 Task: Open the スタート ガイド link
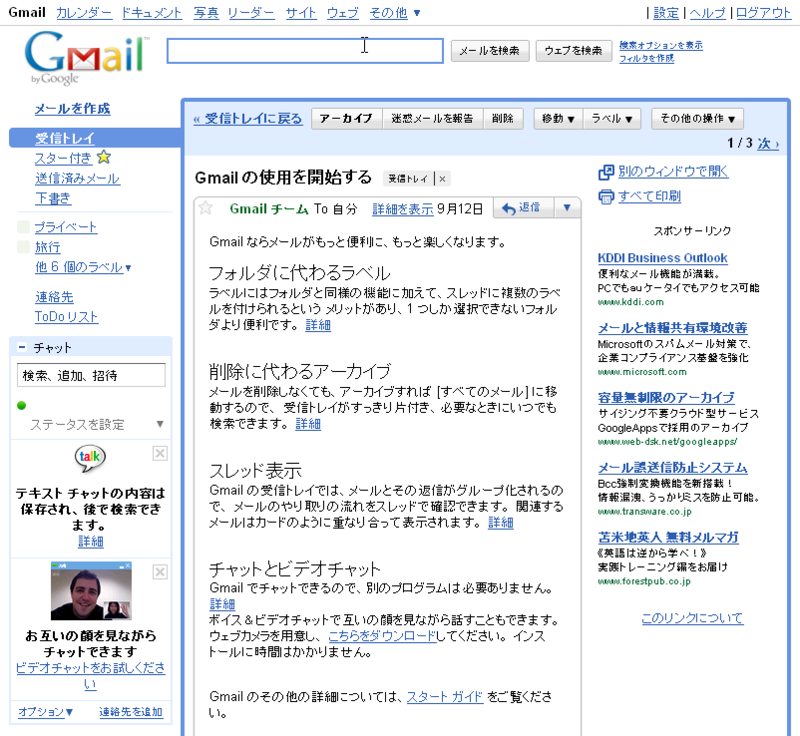click(x=444, y=696)
